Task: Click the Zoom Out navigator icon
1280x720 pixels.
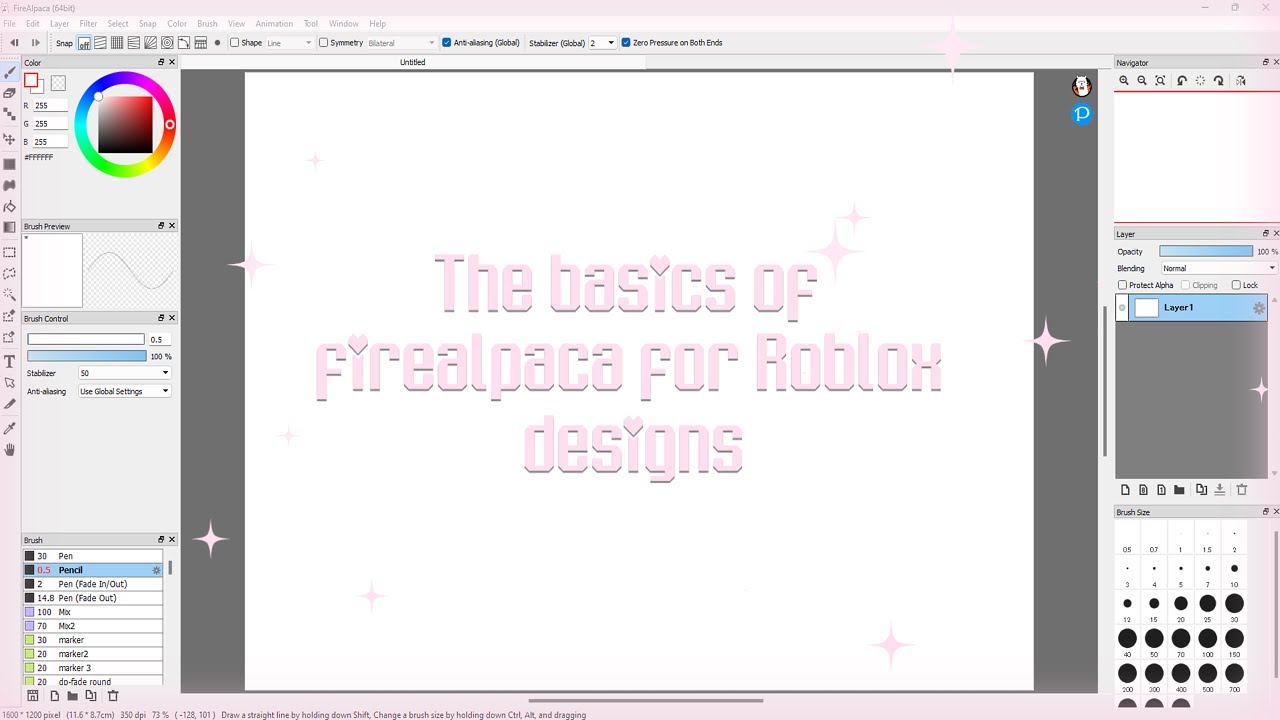Action: pos(1142,81)
